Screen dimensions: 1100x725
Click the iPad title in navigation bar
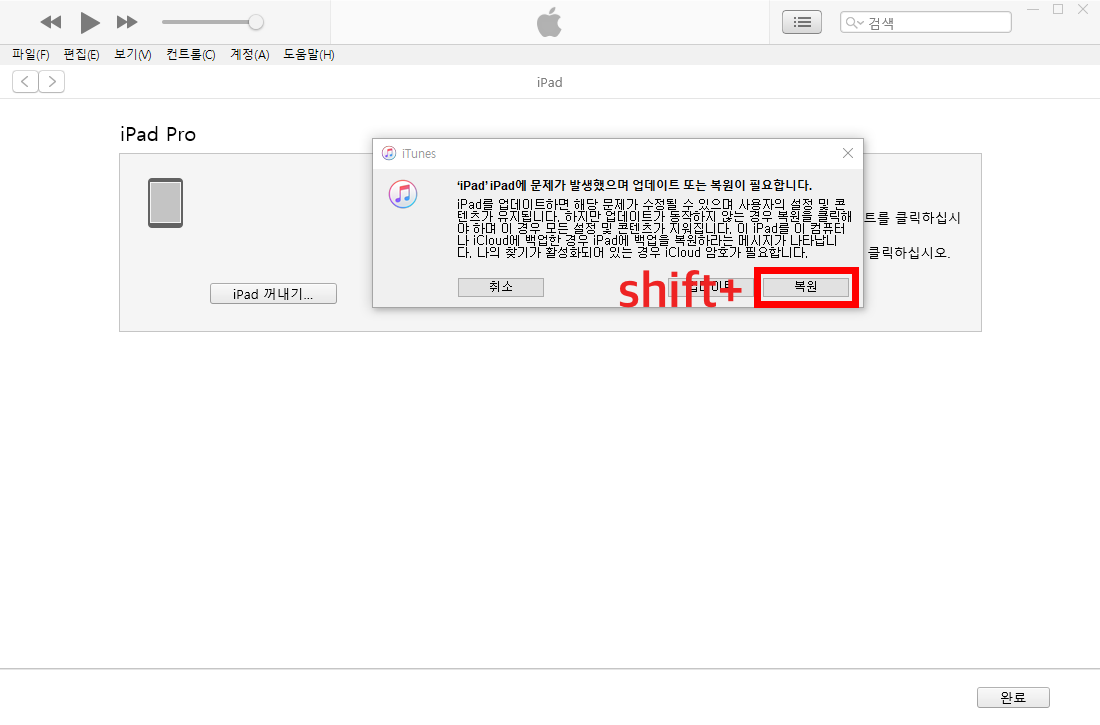point(549,82)
